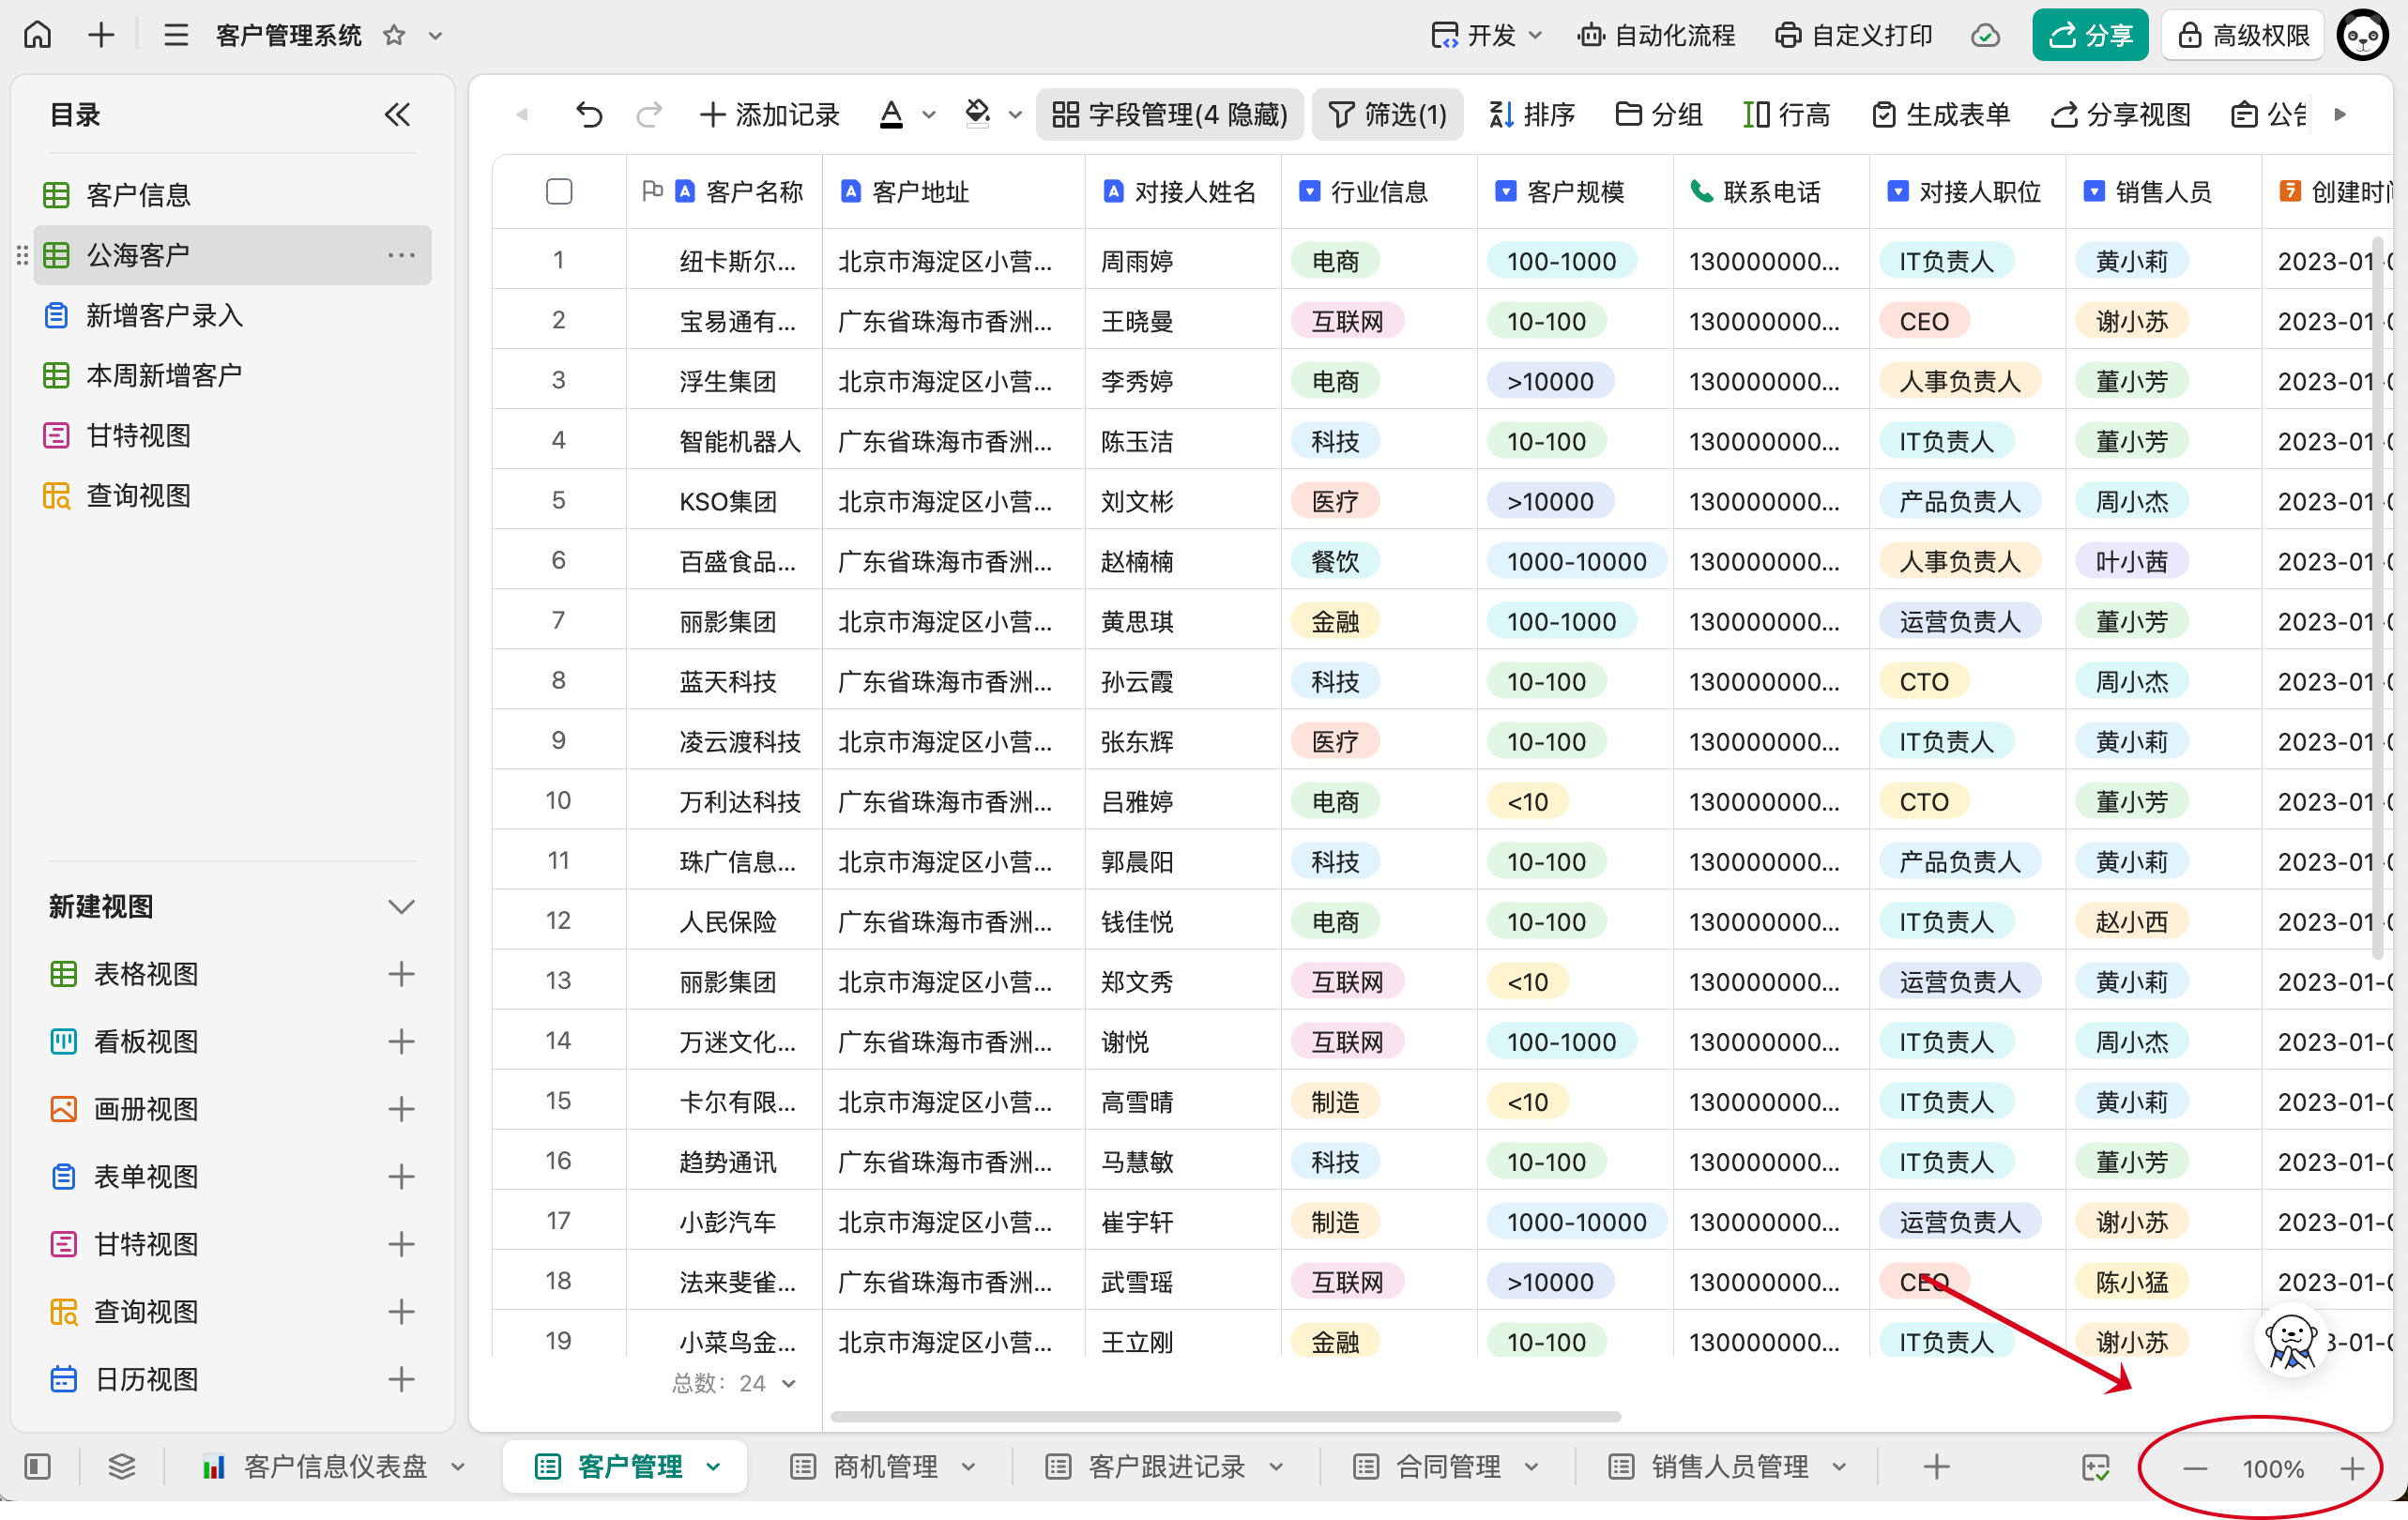The image size is (2408, 1520).
Task: Toggle sidebar panel icon at bottom left
Action: pyautogui.click(x=38, y=1467)
